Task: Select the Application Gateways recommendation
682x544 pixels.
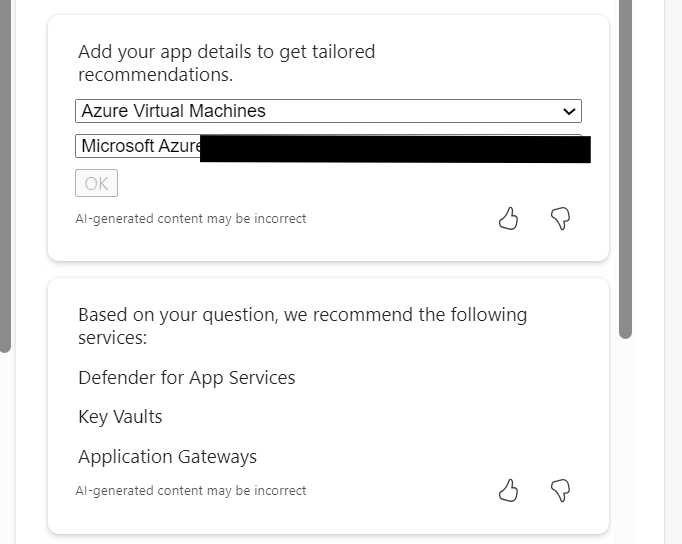Action: (x=168, y=457)
